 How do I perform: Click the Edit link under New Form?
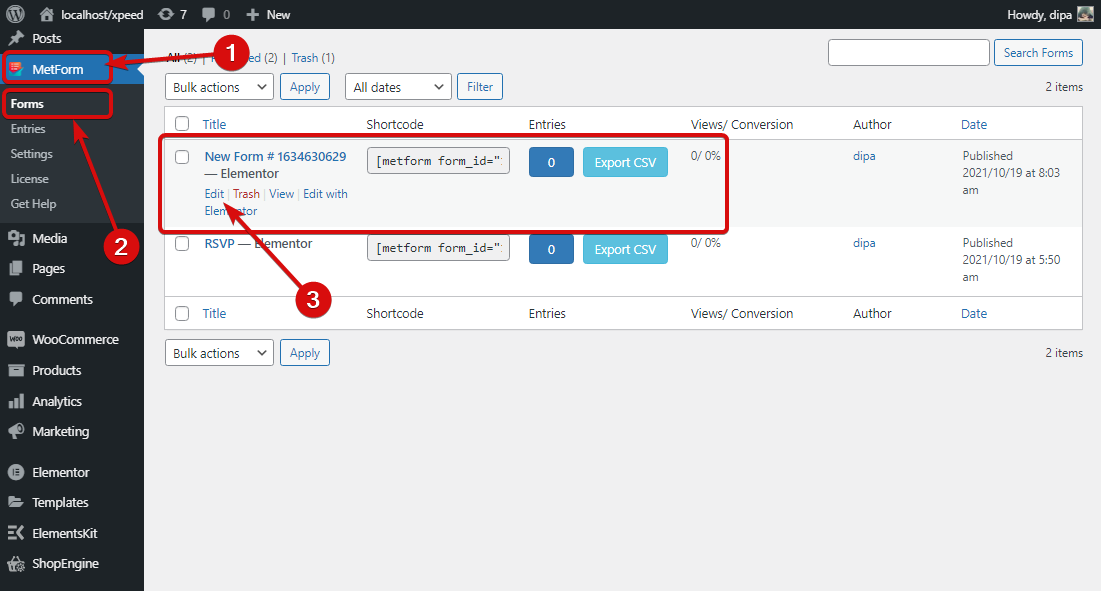pos(214,194)
